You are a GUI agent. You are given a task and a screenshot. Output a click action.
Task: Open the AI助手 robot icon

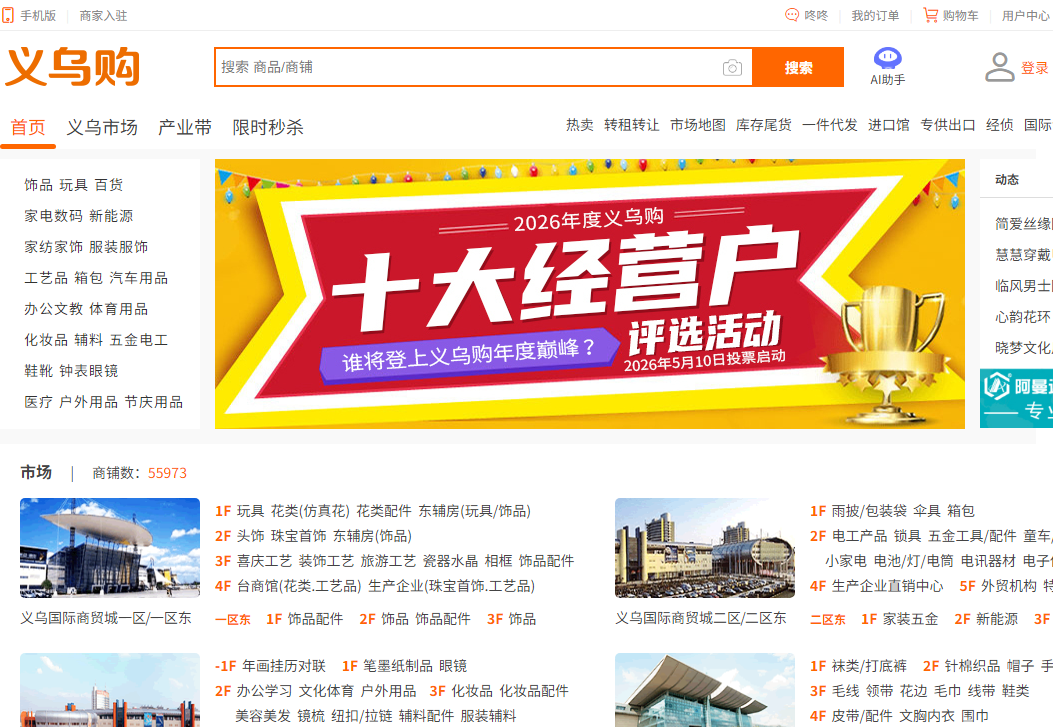[888, 58]
